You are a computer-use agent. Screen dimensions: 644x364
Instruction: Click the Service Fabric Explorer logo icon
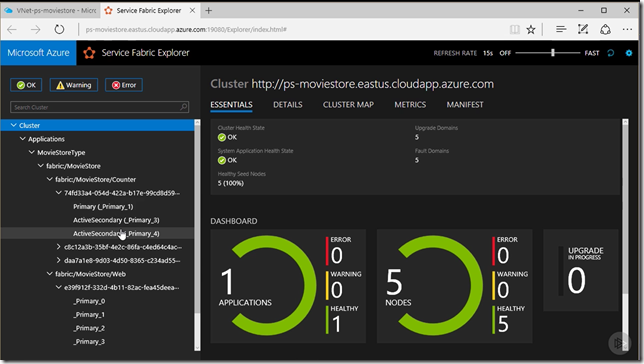pos(89,53)
